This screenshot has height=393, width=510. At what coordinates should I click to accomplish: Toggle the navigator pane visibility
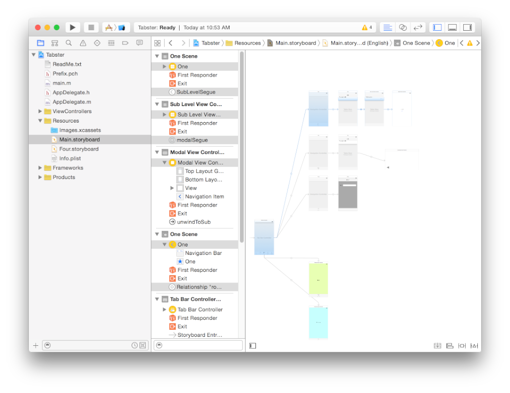(x=437, y=27)
